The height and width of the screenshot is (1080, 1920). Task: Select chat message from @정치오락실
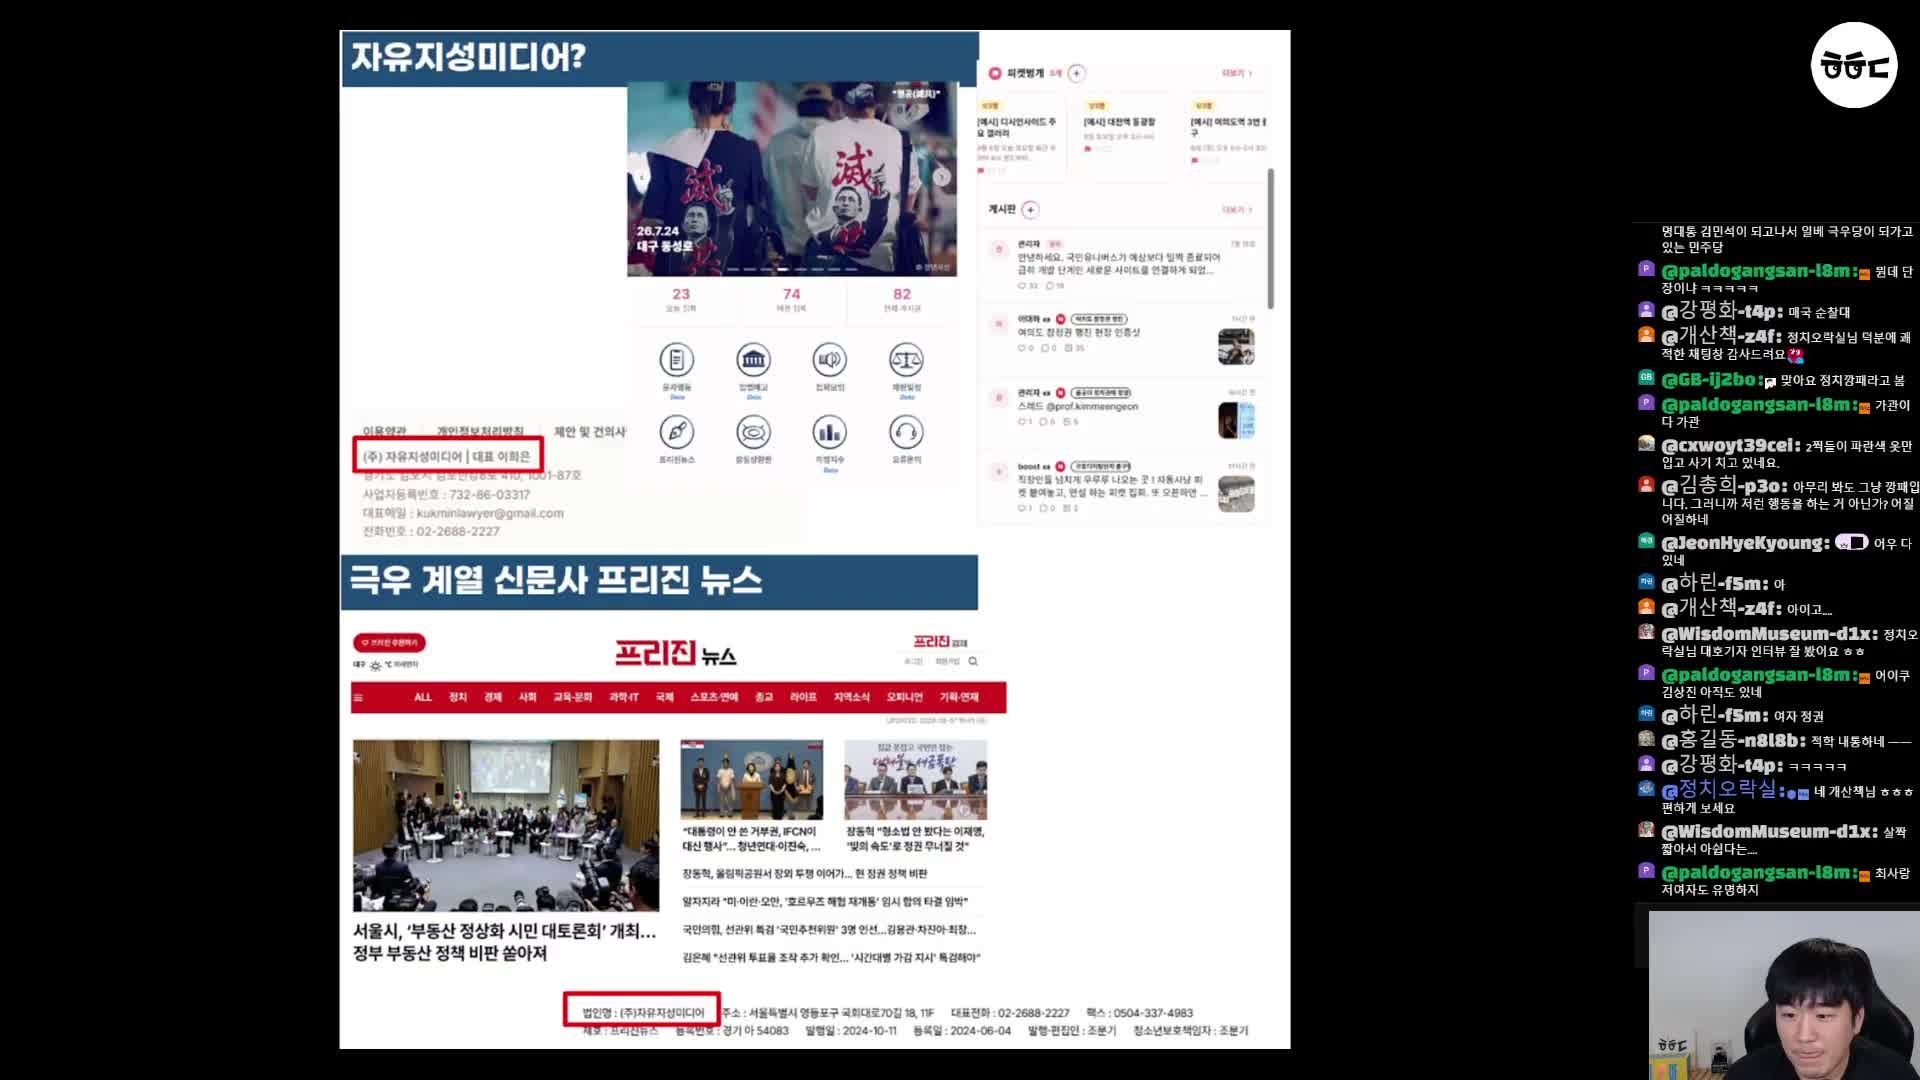point(1778,798)
